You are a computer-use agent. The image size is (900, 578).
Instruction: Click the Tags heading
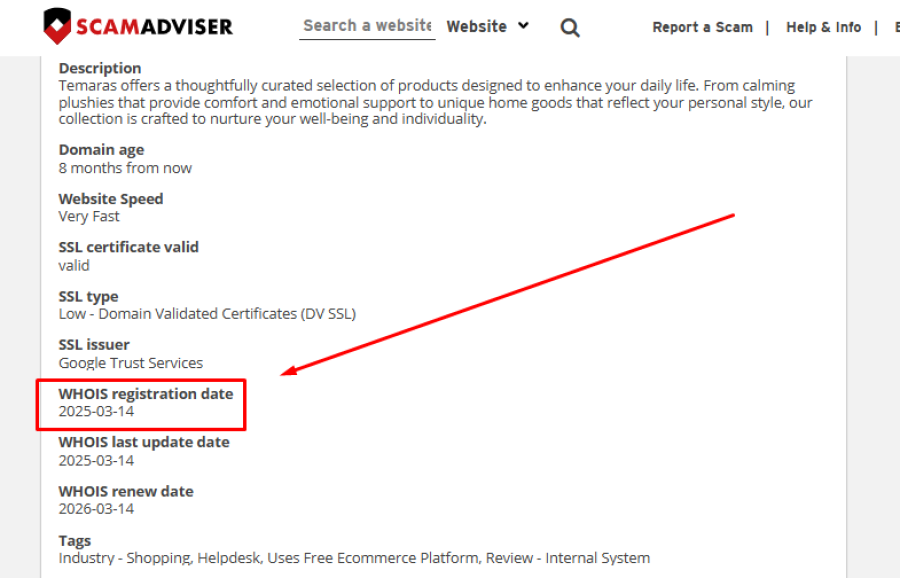(x=75, y=541)
